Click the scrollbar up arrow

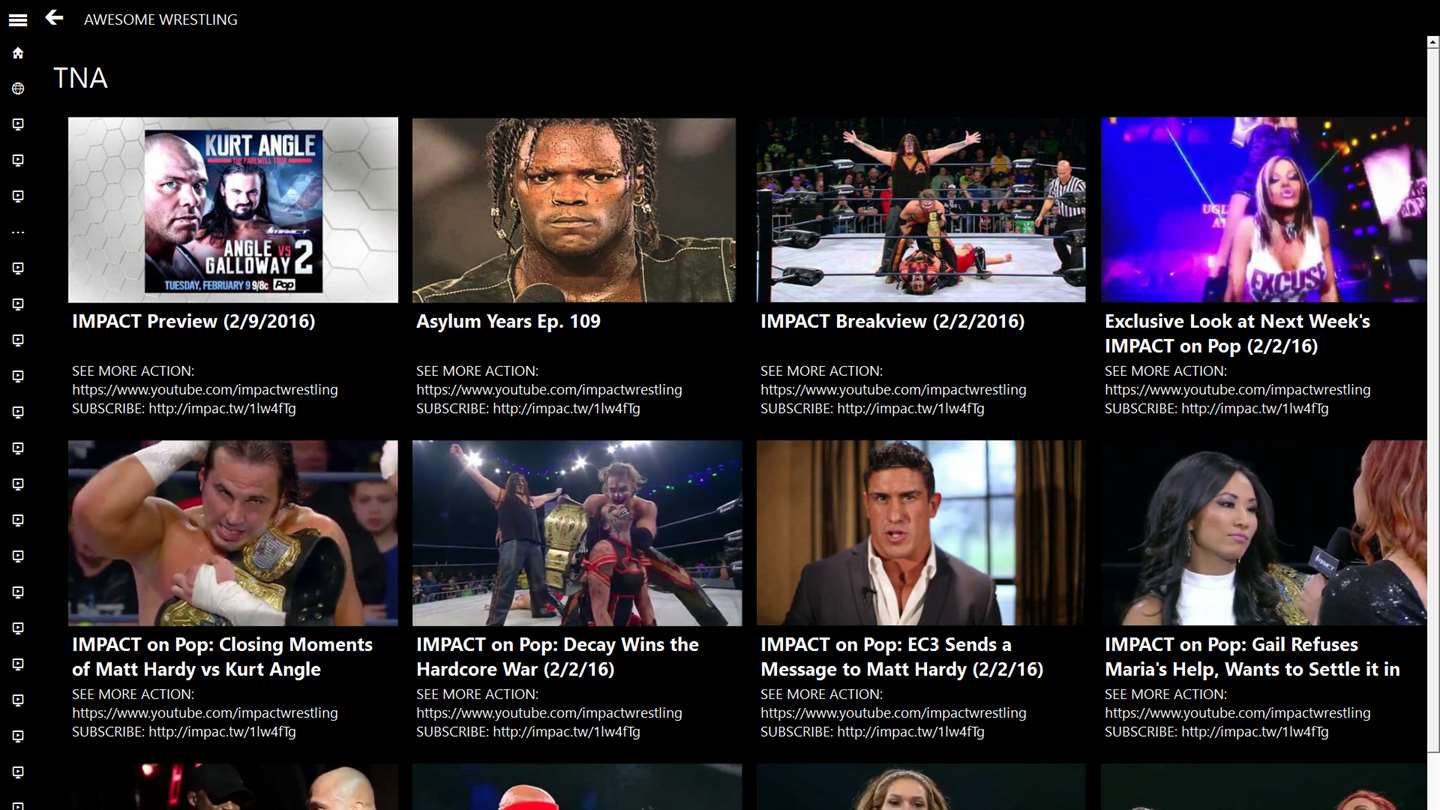(1433, 43)
